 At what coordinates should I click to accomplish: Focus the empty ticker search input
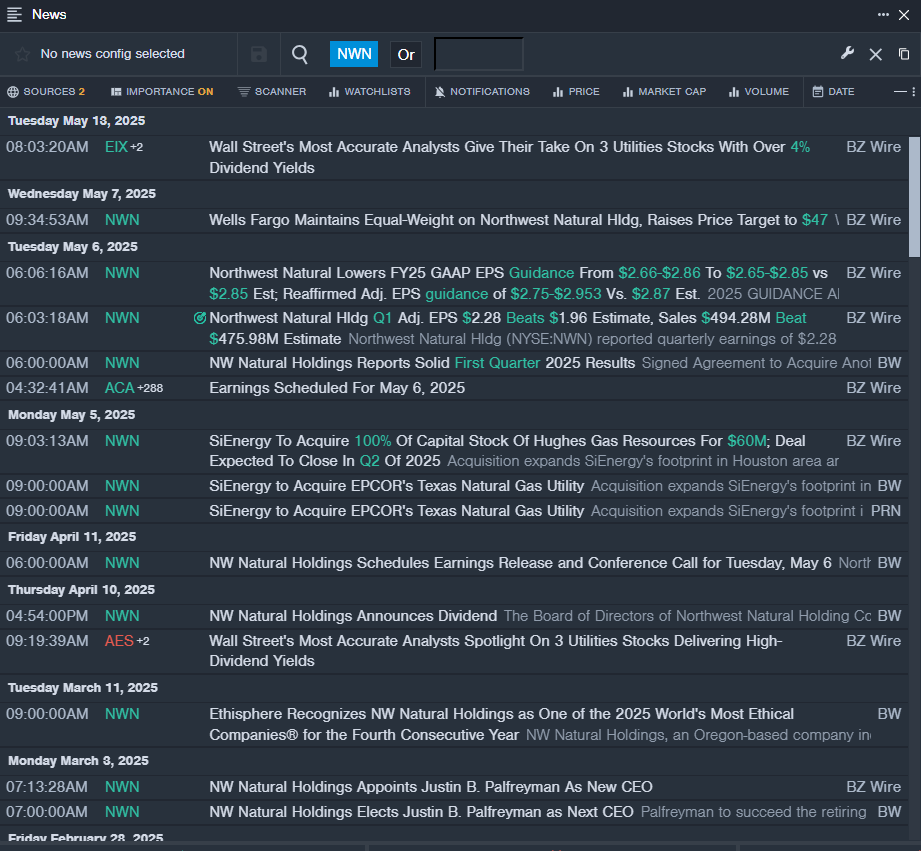tap(479, 54)
